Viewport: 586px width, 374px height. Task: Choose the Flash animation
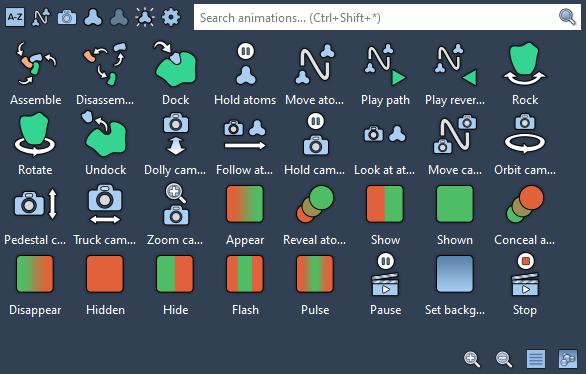(x=245, y=274)
